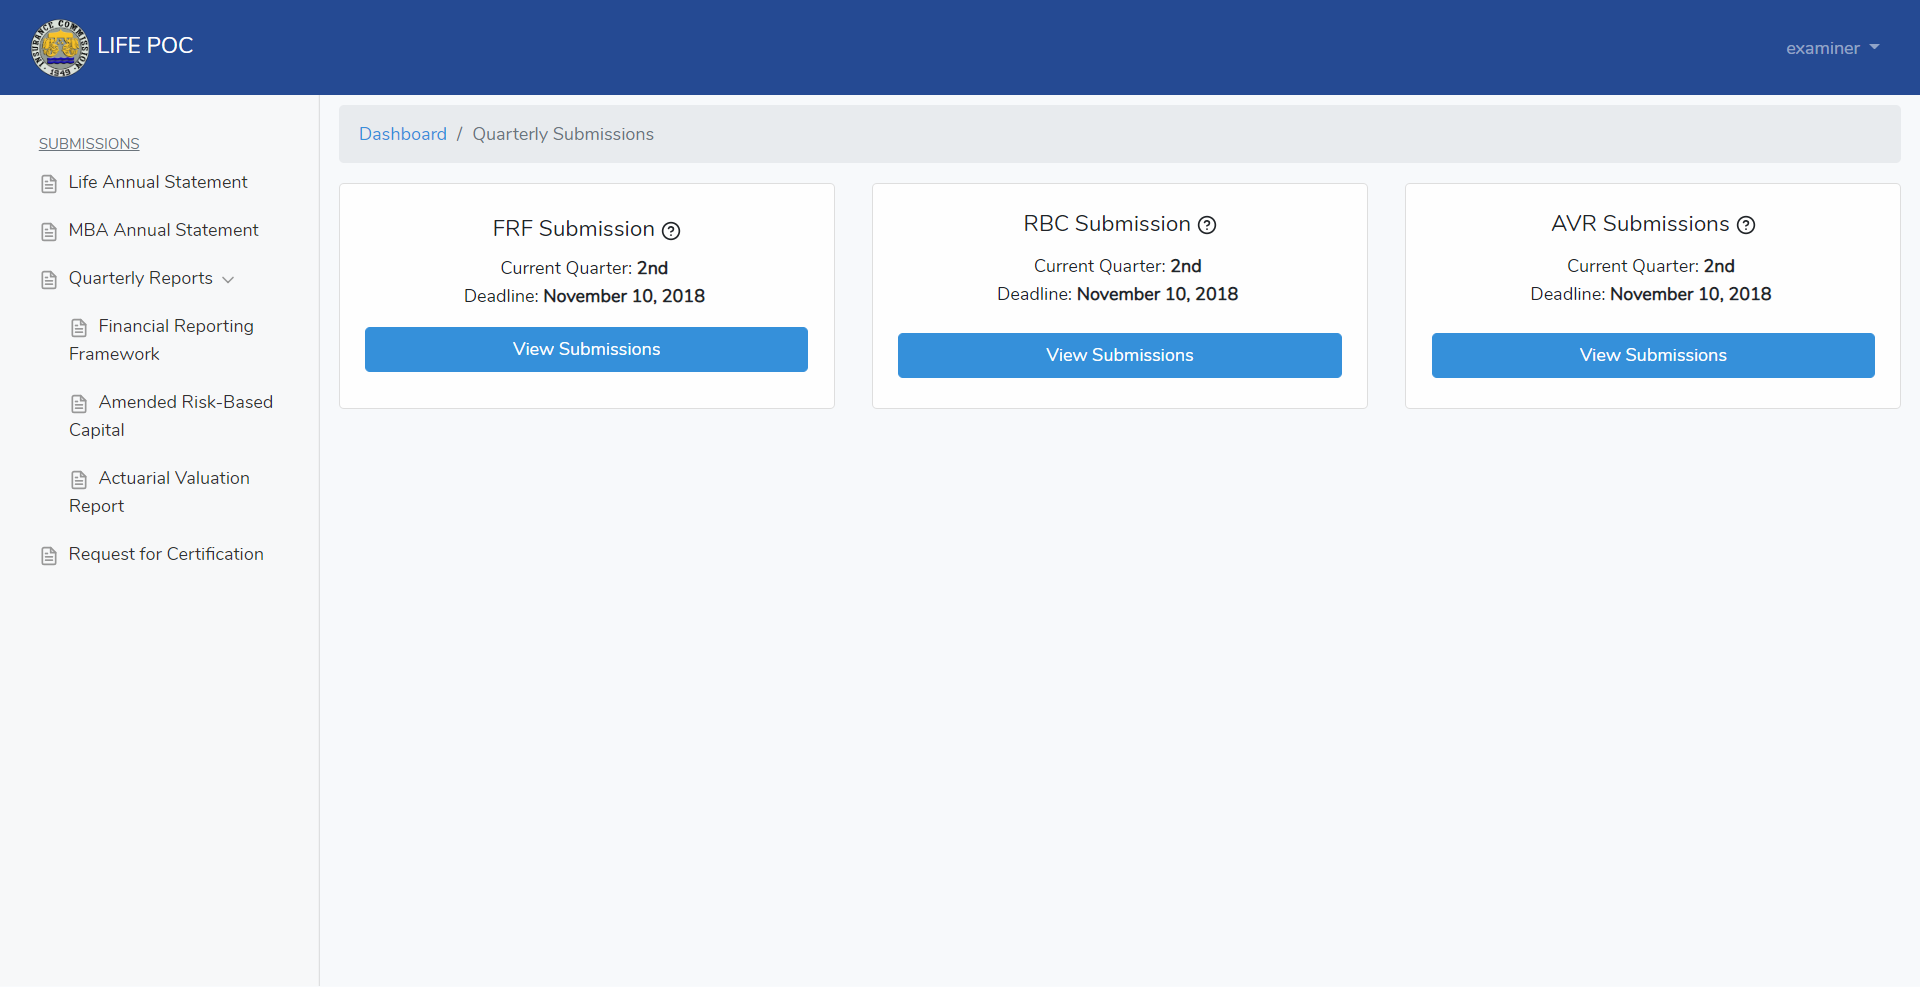The height and width of the screenshot is (987, 1920).
Task: Open Actuarial Valuation Report
Action: pos(160,492)
